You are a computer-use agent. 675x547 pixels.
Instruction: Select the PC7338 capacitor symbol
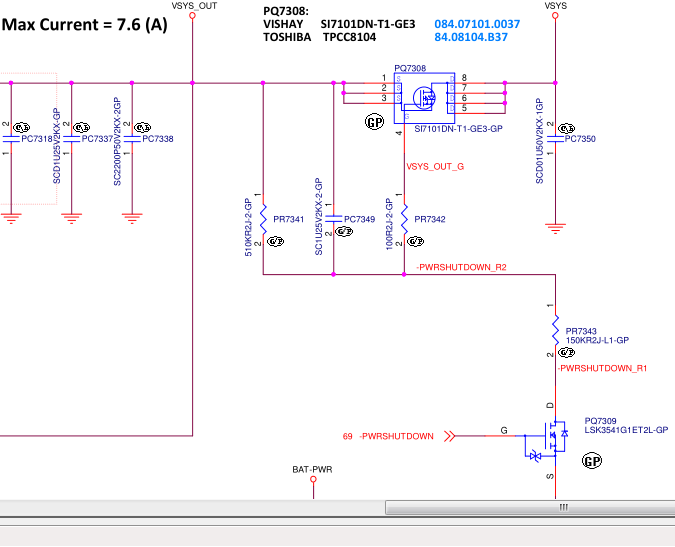[132, 139]
